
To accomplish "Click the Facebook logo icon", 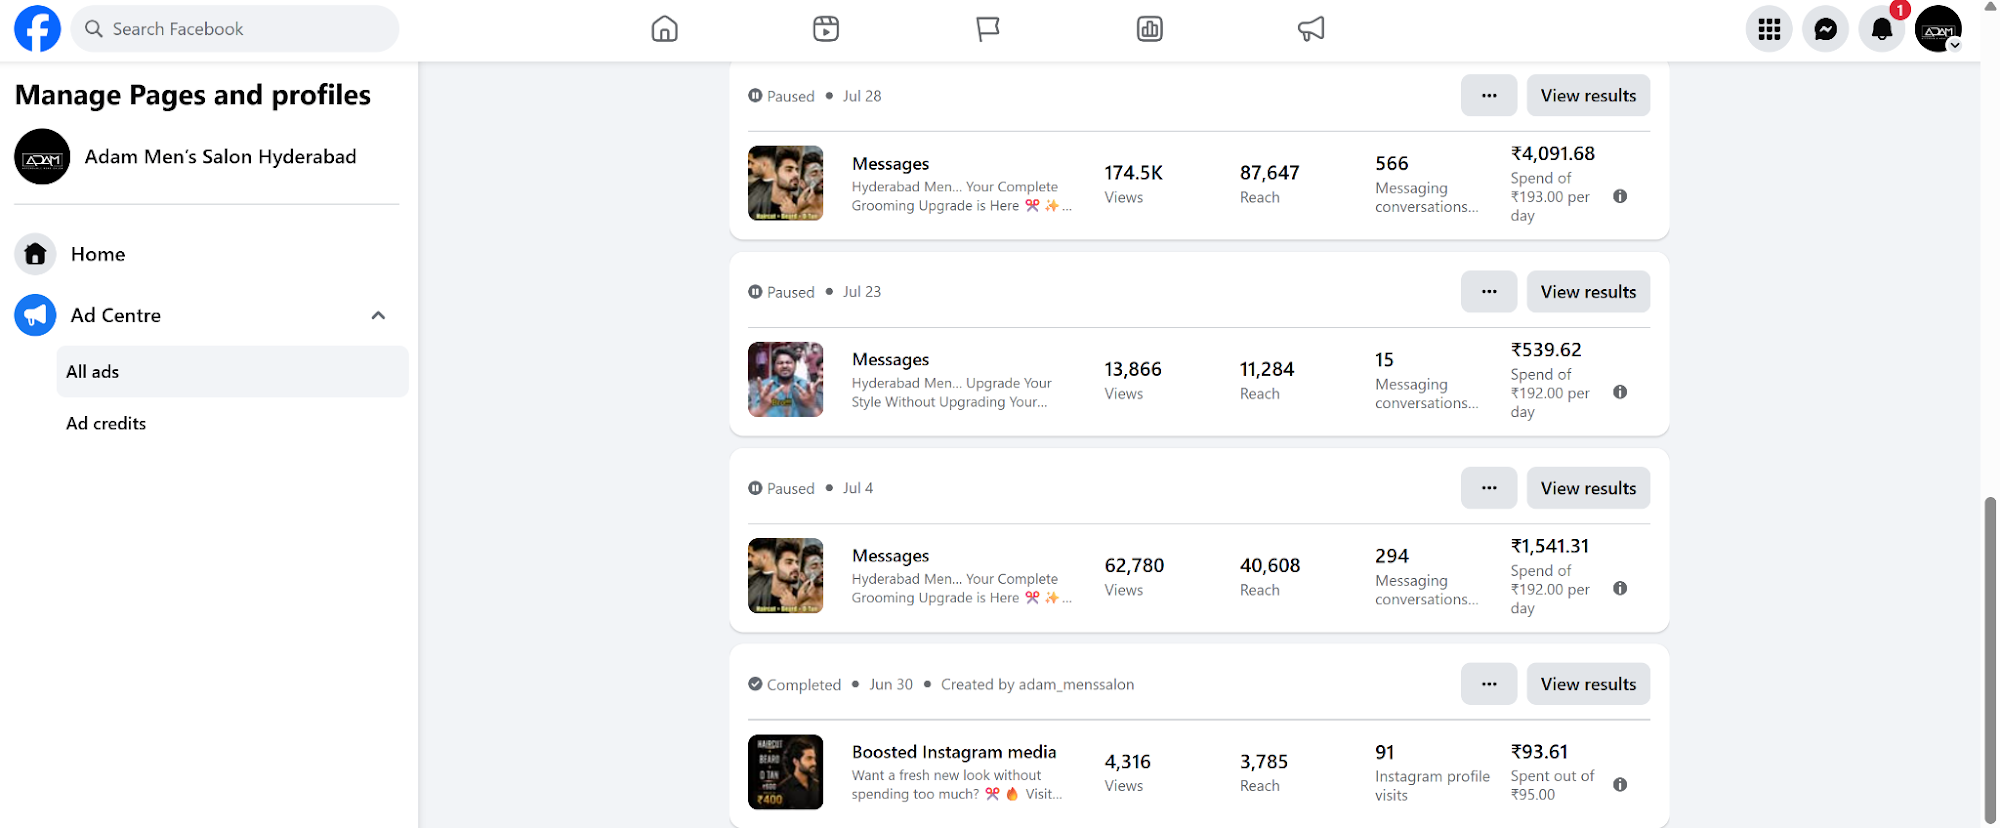I will (37, 29).
